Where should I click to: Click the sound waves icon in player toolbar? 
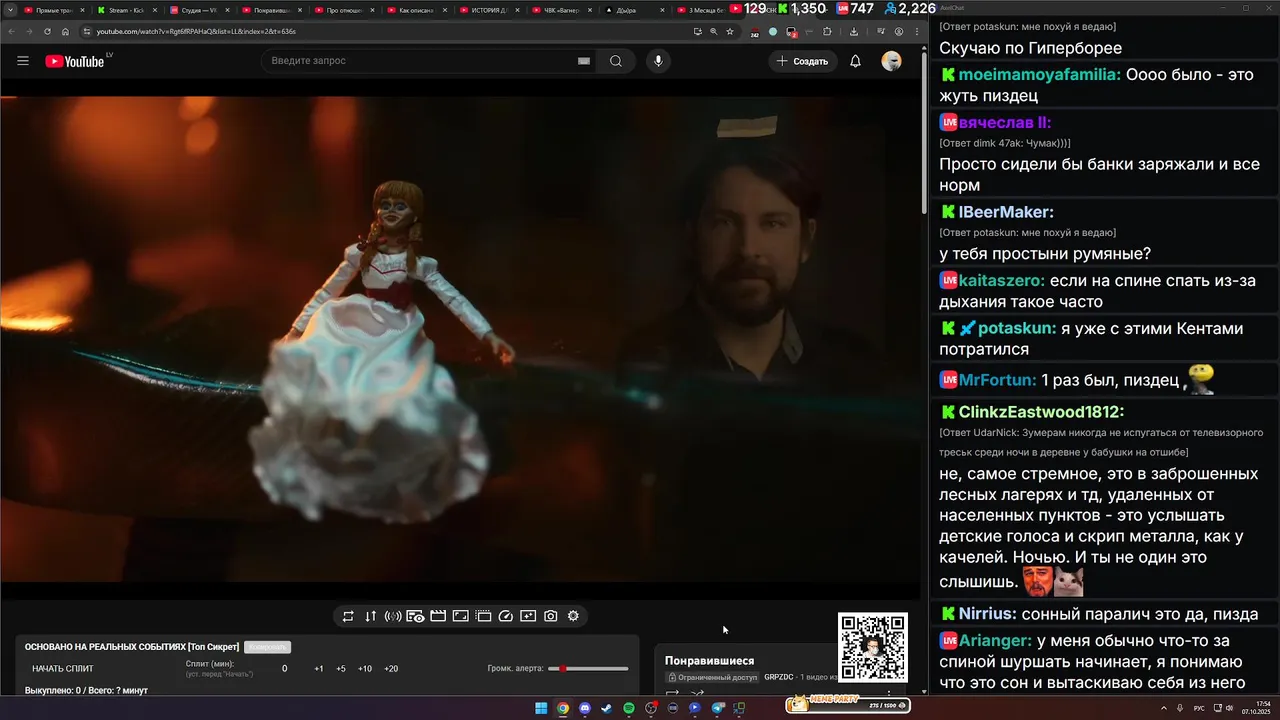393,616
